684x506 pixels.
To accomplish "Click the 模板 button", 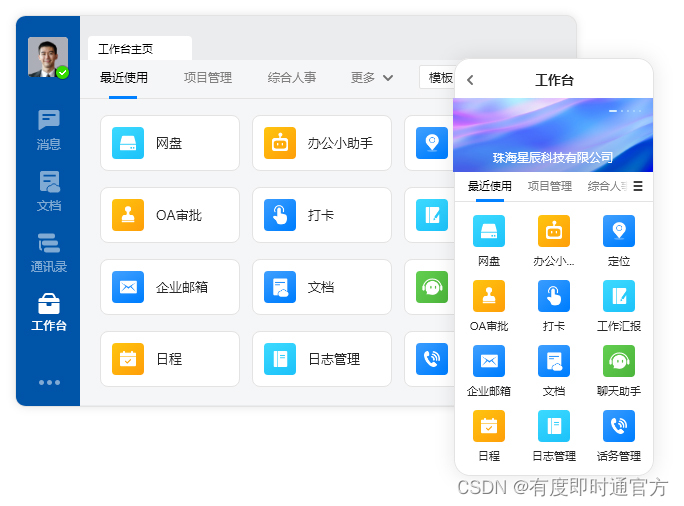I will 437,78.
